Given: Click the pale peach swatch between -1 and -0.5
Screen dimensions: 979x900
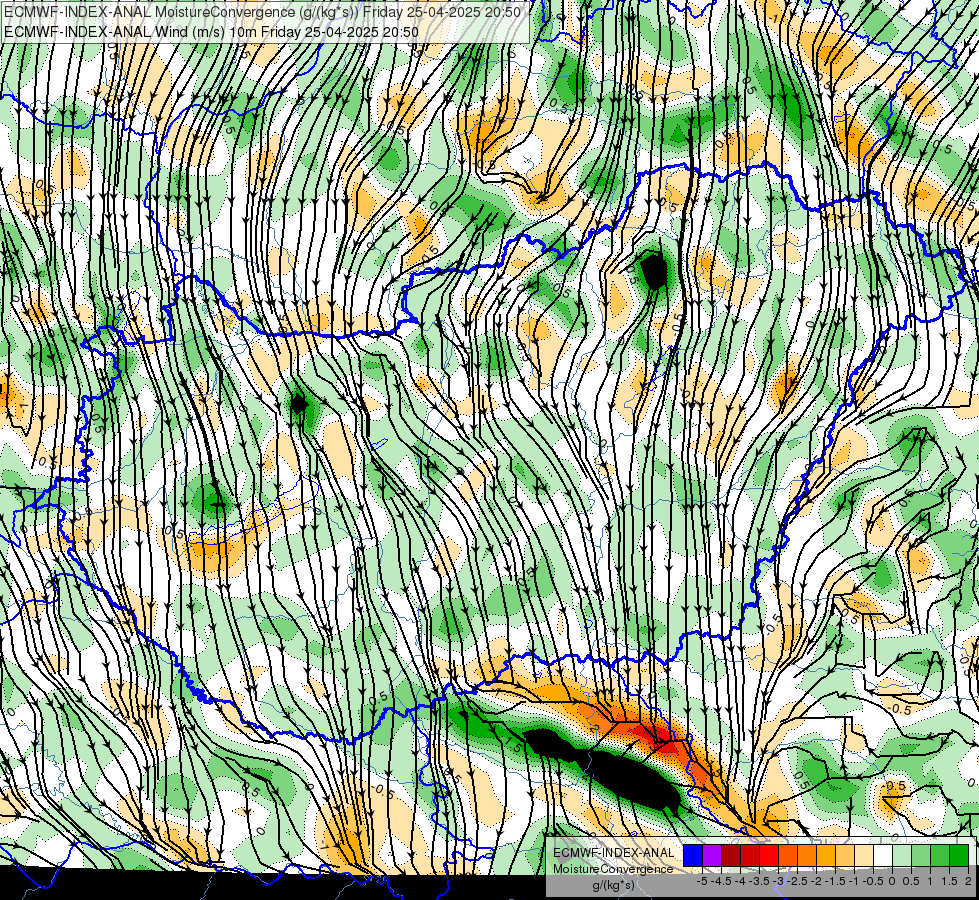Looking at the screenshot, I should (863, 855).
